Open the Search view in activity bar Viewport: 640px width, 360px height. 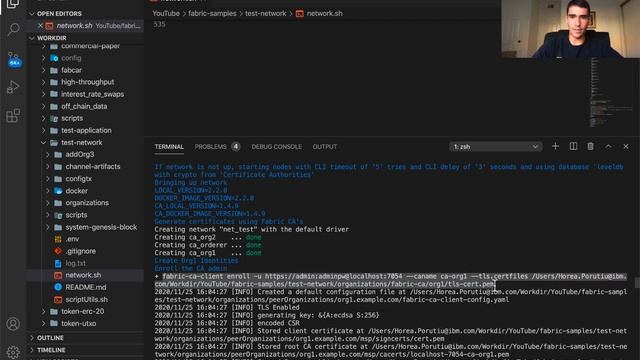[13, 29]
